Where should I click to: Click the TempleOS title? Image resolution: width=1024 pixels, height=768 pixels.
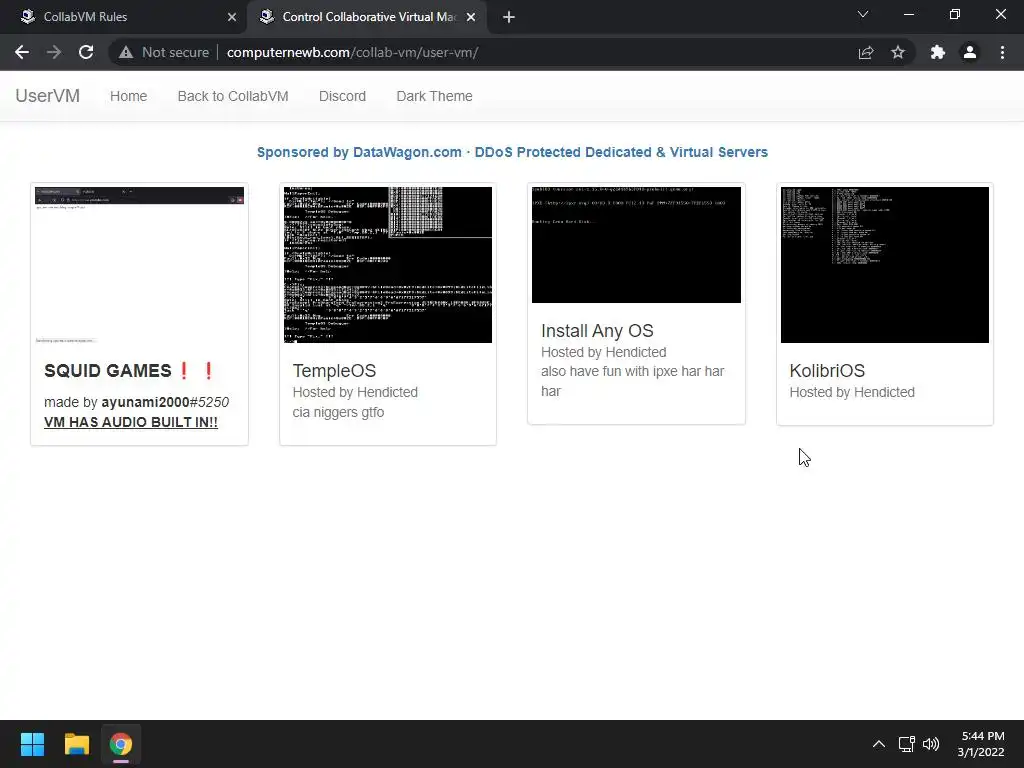[x=334, y=371]
